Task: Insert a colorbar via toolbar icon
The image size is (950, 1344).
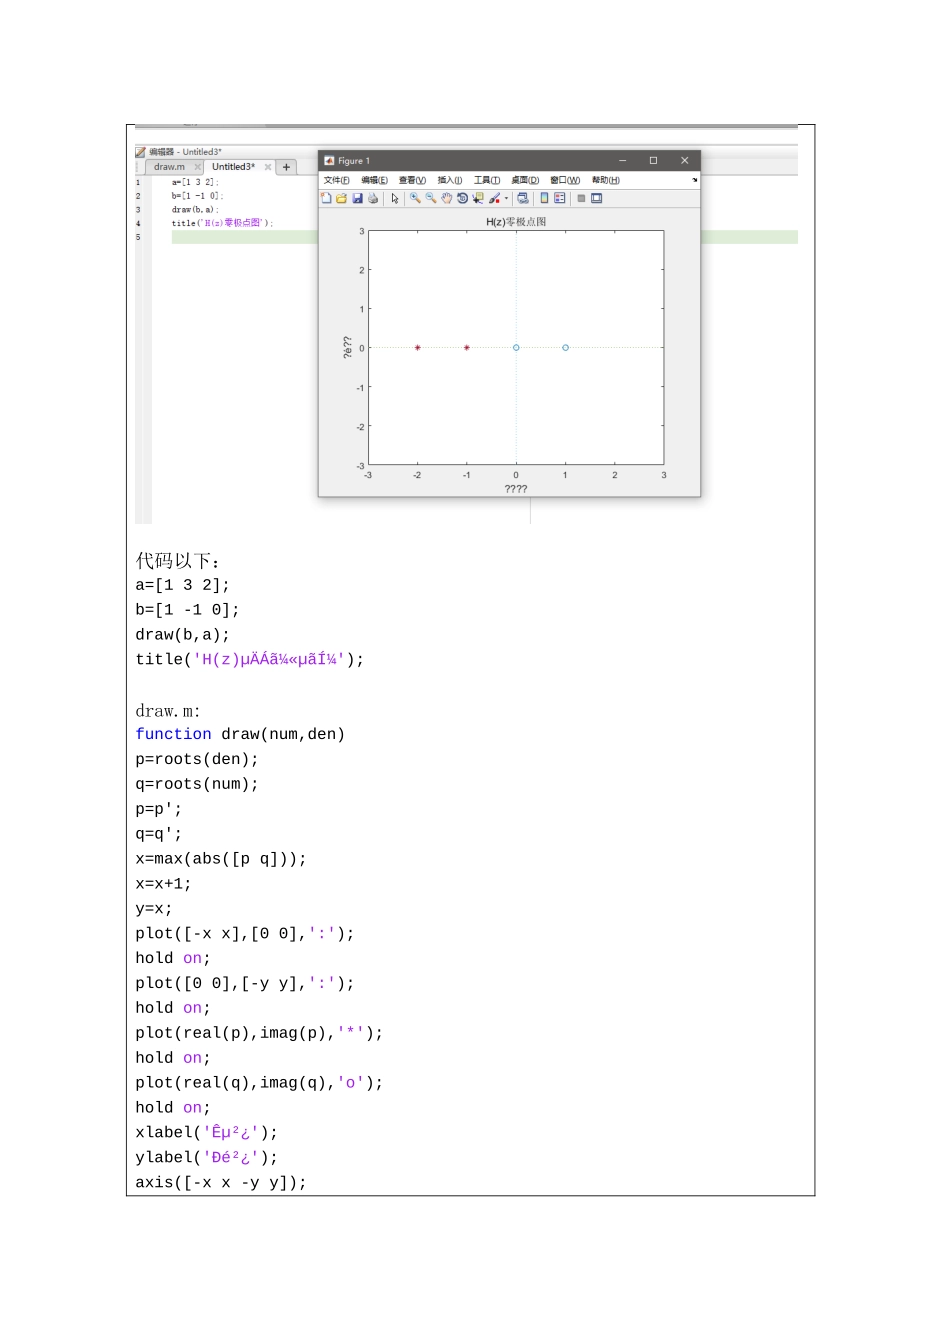Action: coord(544,198)
